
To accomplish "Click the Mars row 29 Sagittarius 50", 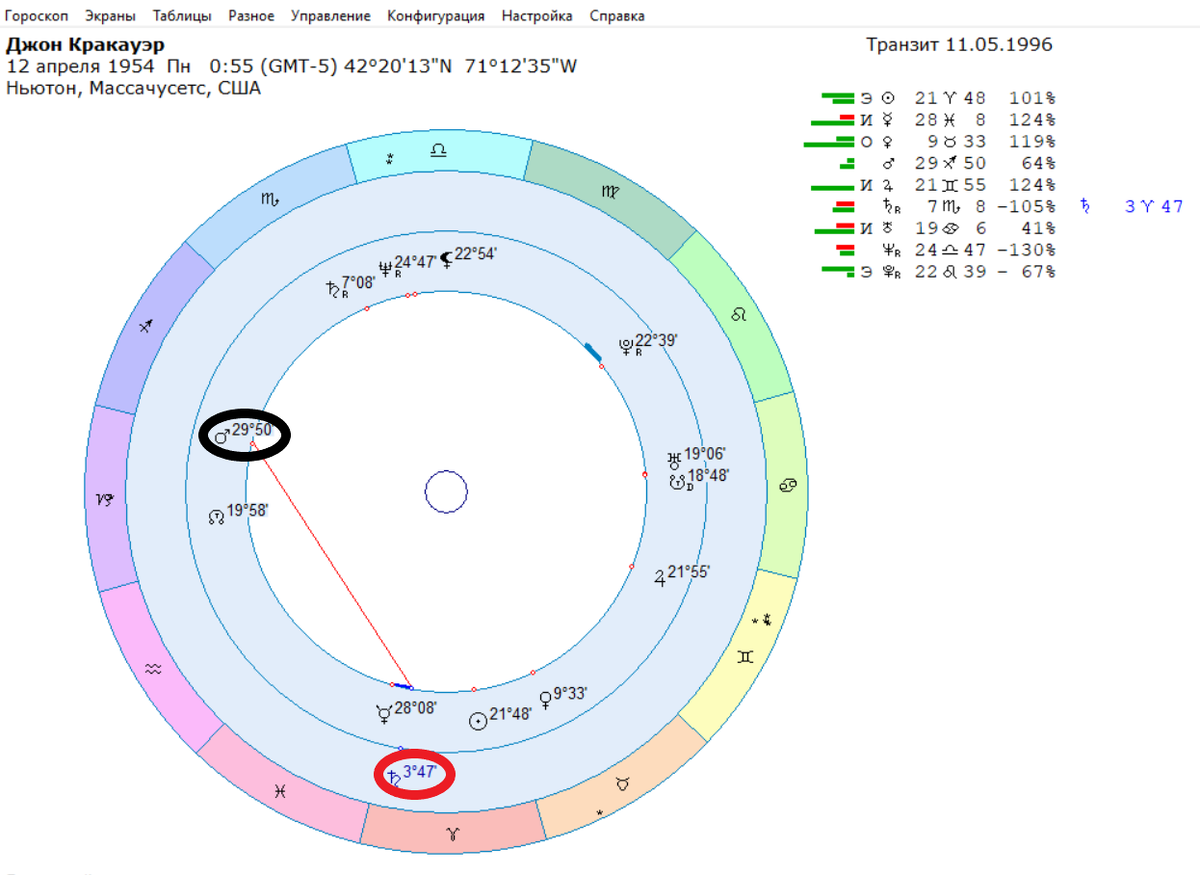I will point(947,163).
